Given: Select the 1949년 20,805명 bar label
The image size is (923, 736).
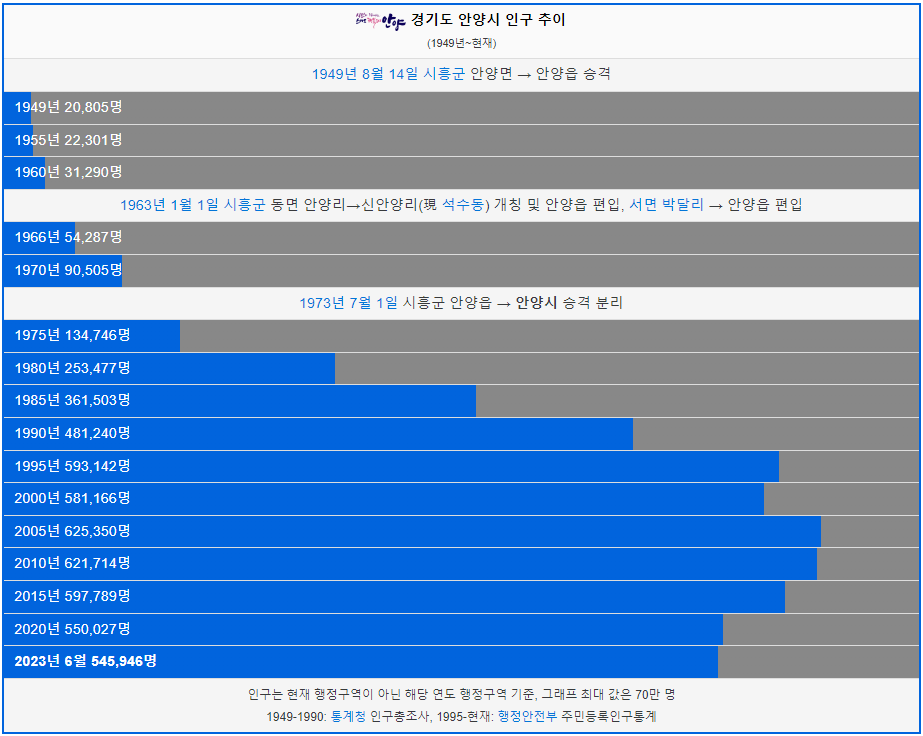Looking at the screenshot, I should (x=68, y=107).
